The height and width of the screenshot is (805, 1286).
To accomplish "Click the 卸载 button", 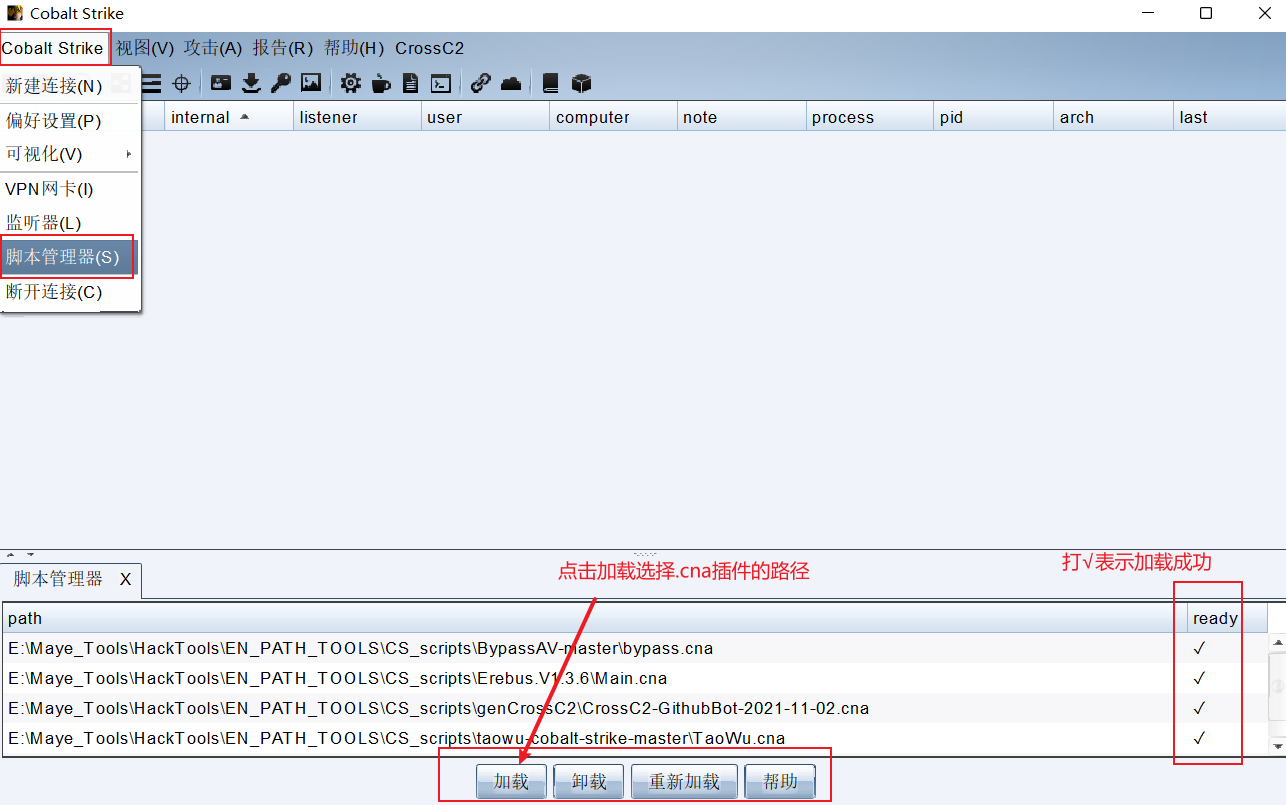I will pyautogui.click(x=589, y=781).
